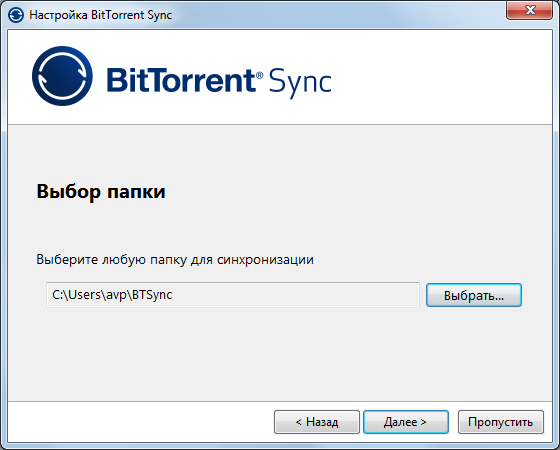Close the setup window with X
560x450 pixels.
529,10
